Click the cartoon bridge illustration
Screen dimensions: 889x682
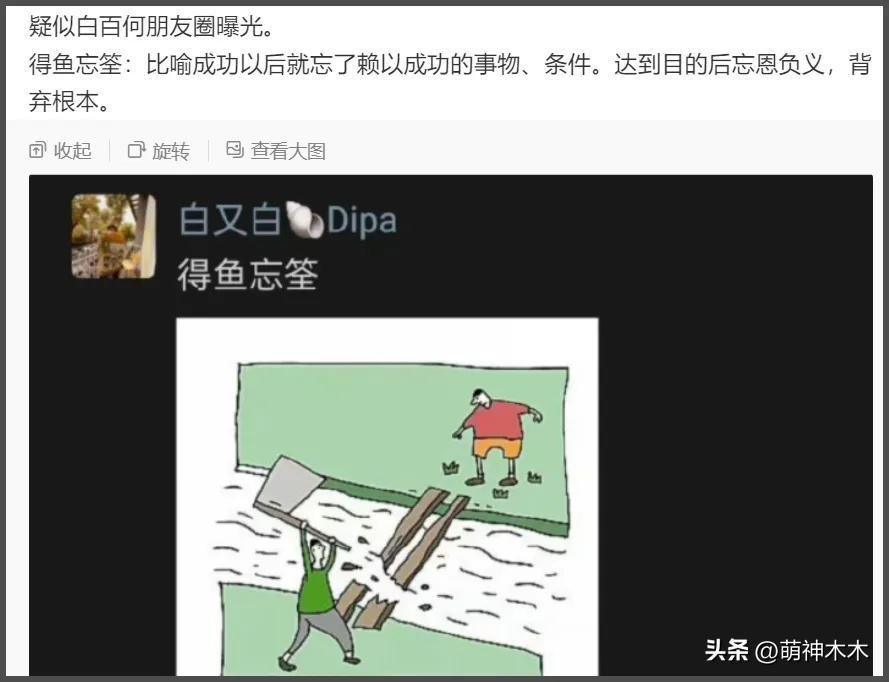click(387, 497)
